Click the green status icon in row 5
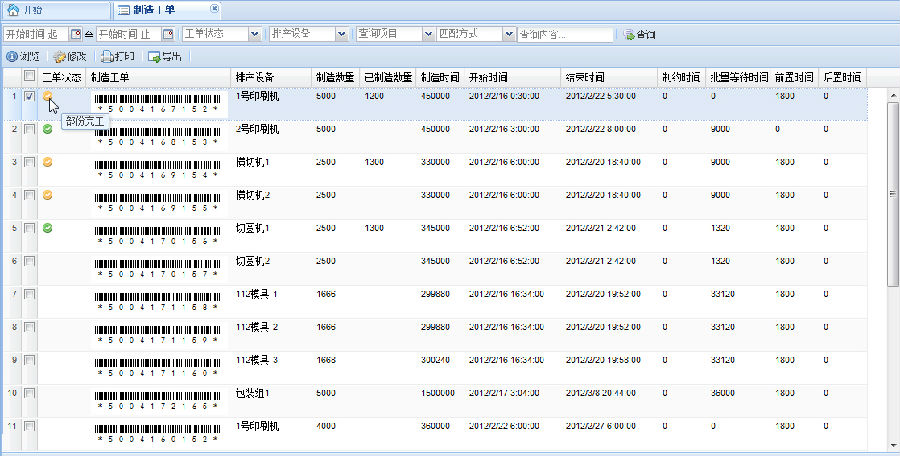 [x=48, y=228]
